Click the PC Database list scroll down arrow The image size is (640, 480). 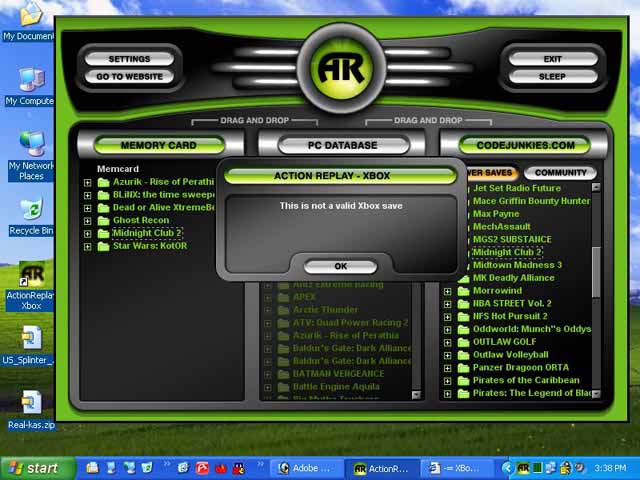pos(416,394)
